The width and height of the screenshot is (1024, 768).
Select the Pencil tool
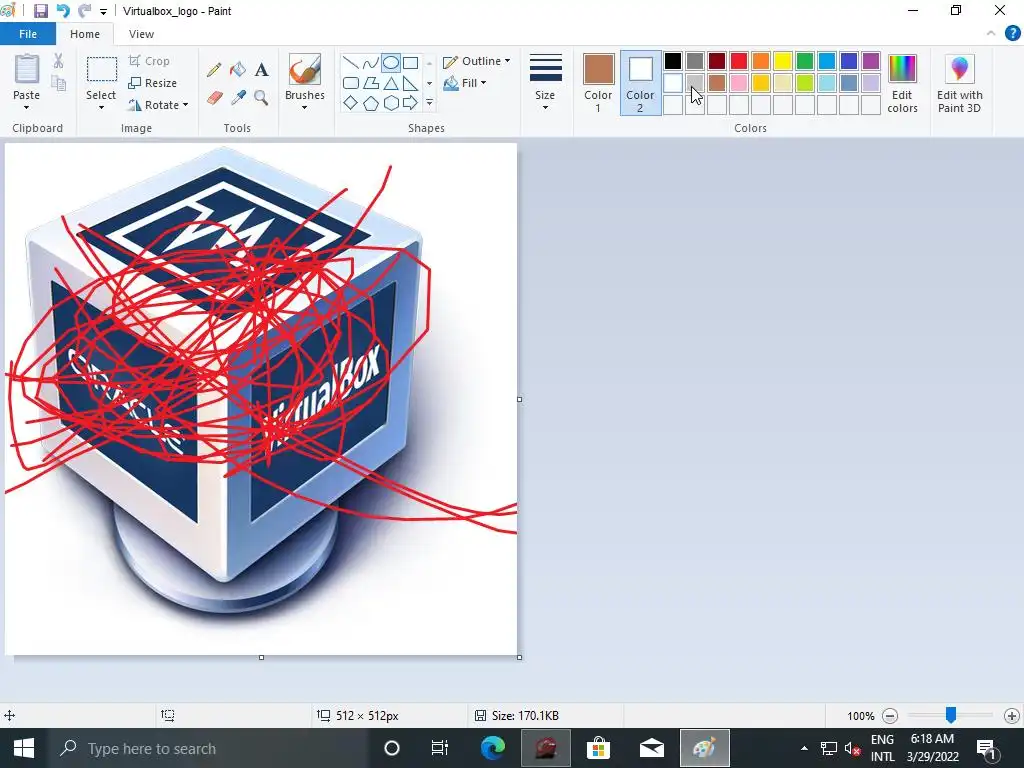point(214,69)
